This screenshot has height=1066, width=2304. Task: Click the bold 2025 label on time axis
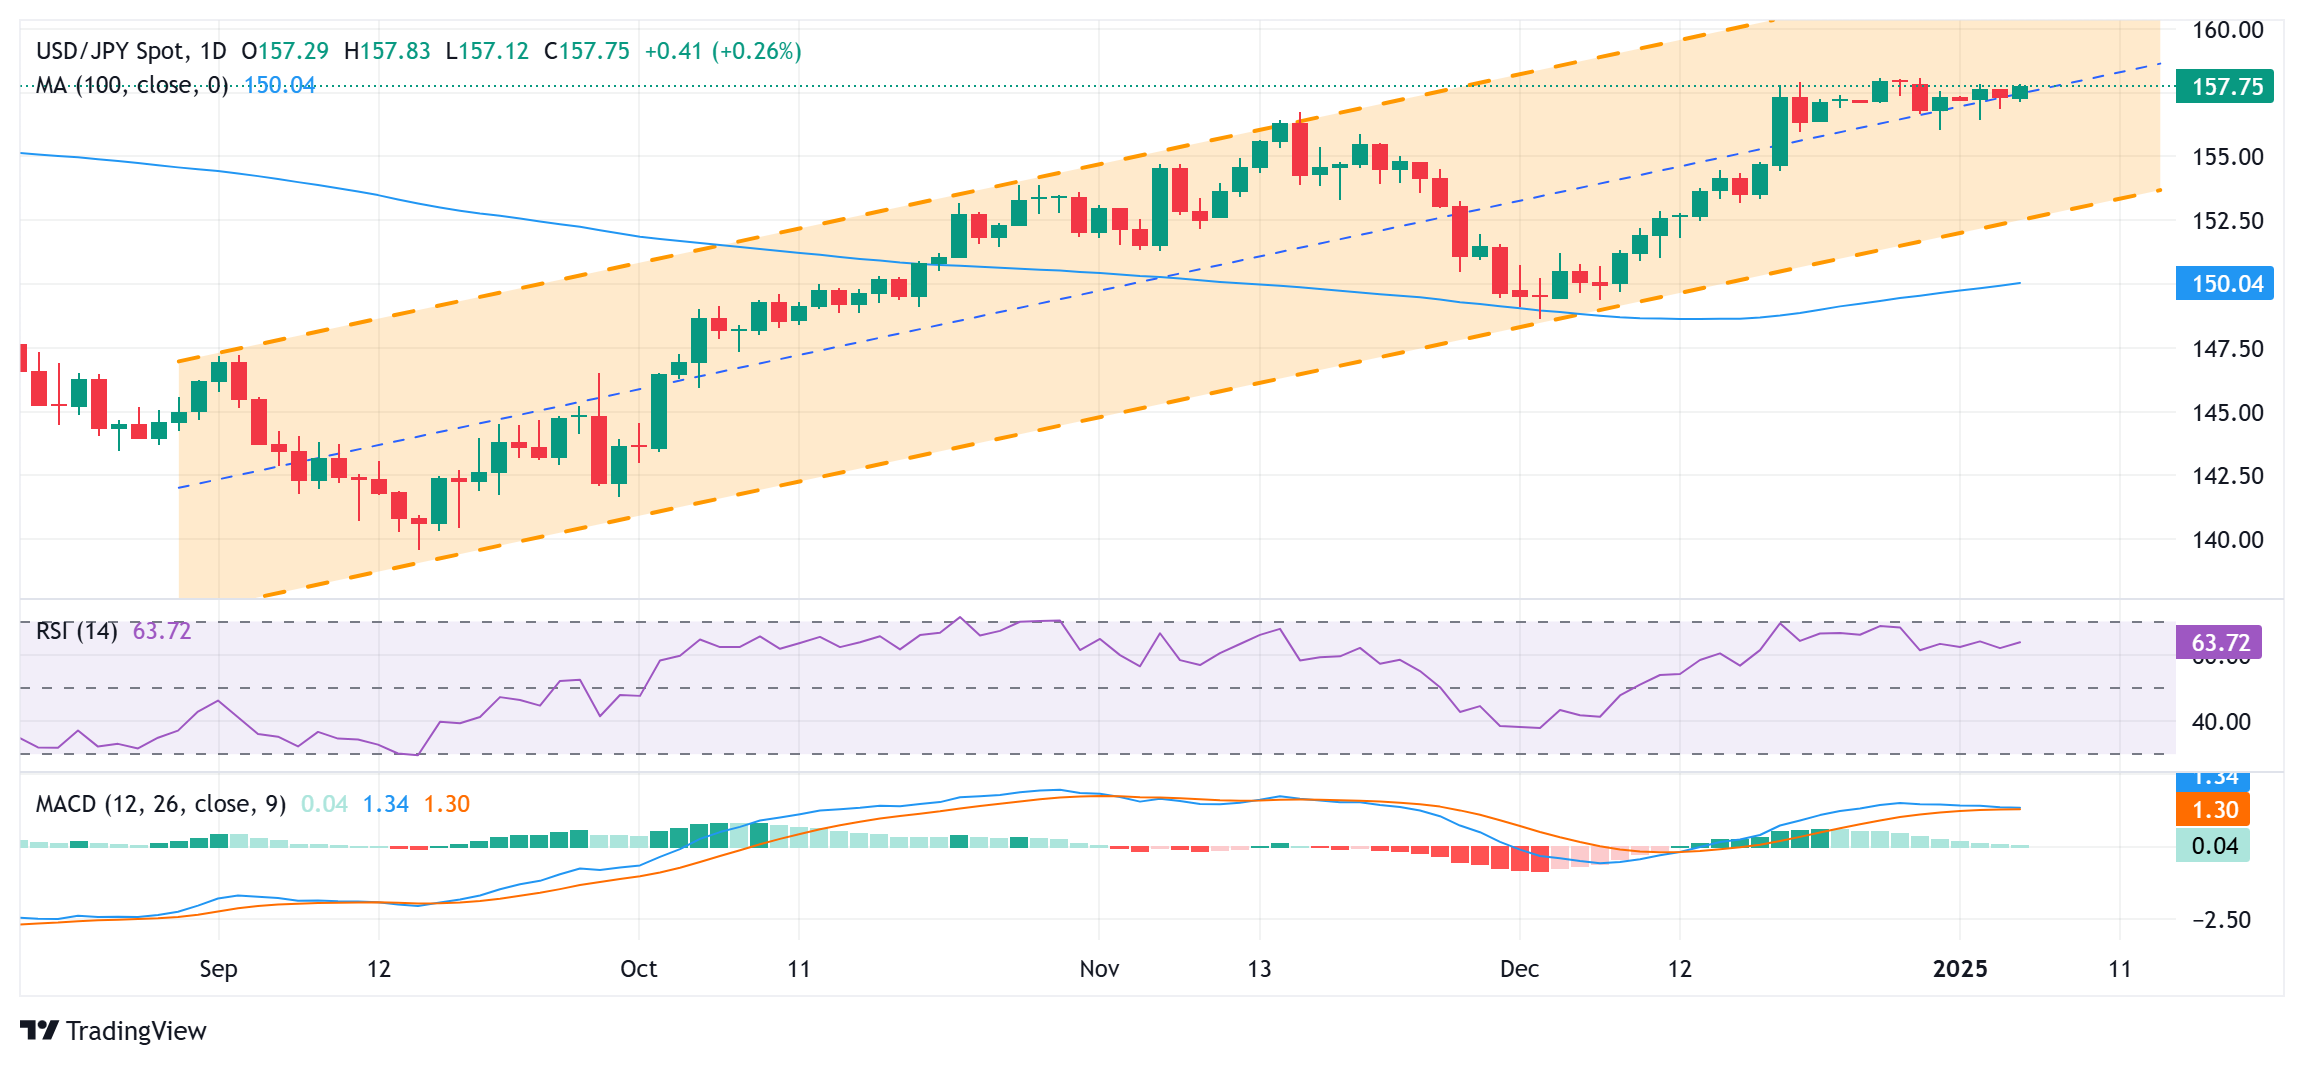point(1960,969)
